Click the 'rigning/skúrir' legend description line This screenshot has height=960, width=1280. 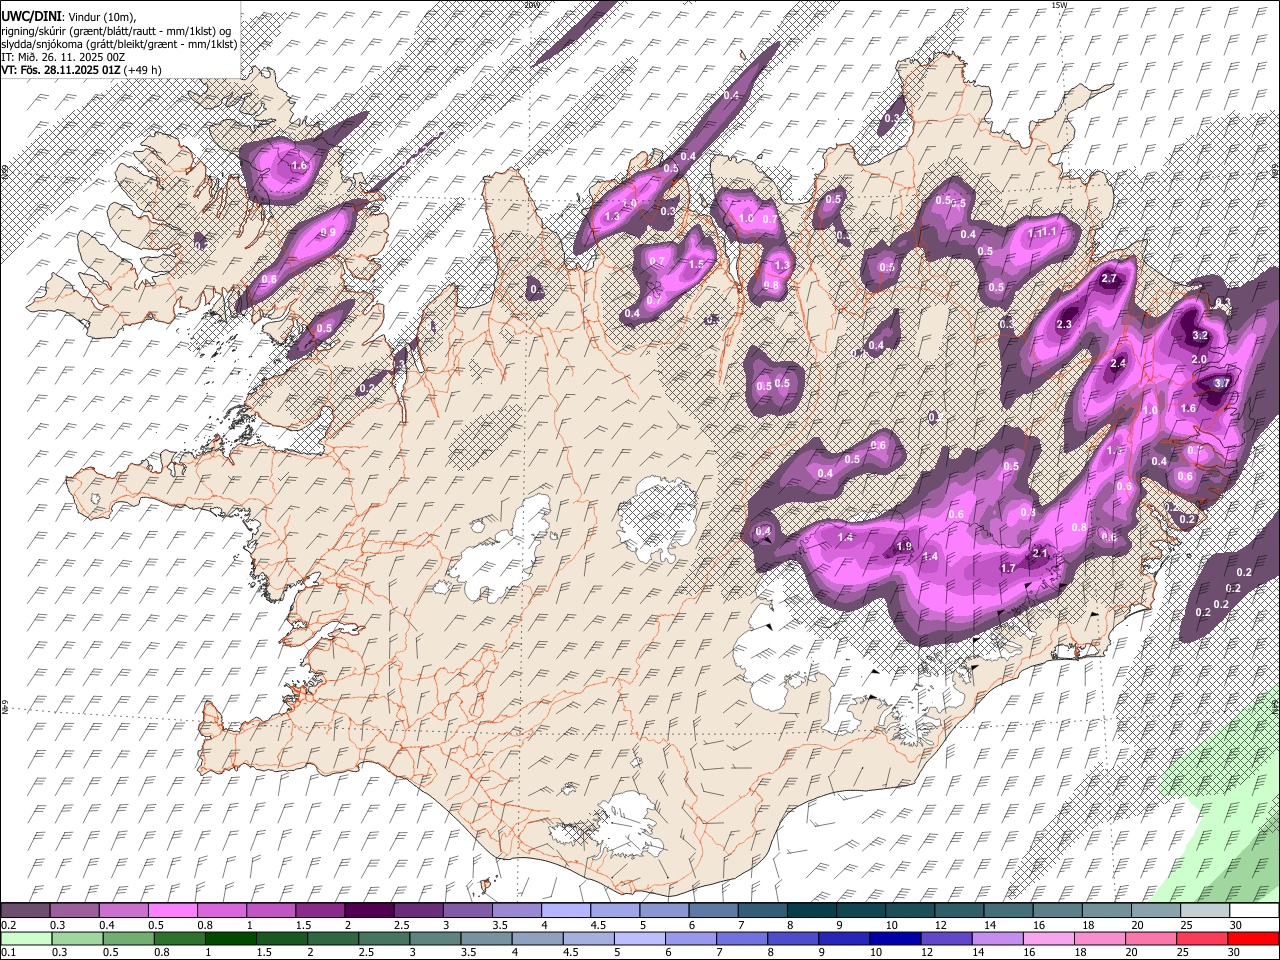point(118,30)
